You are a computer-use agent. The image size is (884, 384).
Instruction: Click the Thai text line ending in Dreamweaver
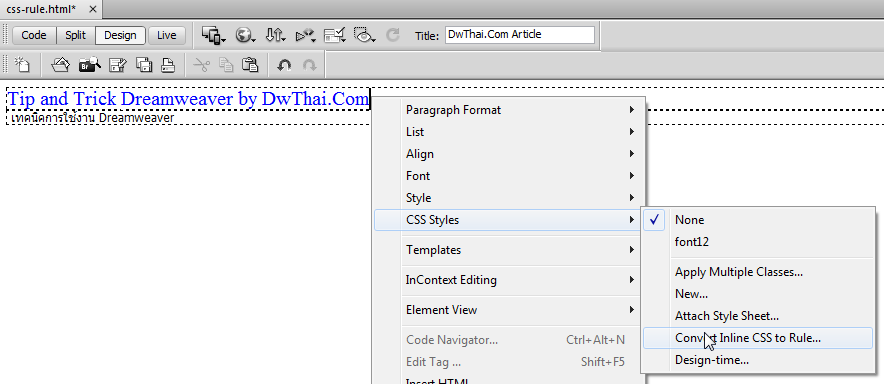coord(92,118)
